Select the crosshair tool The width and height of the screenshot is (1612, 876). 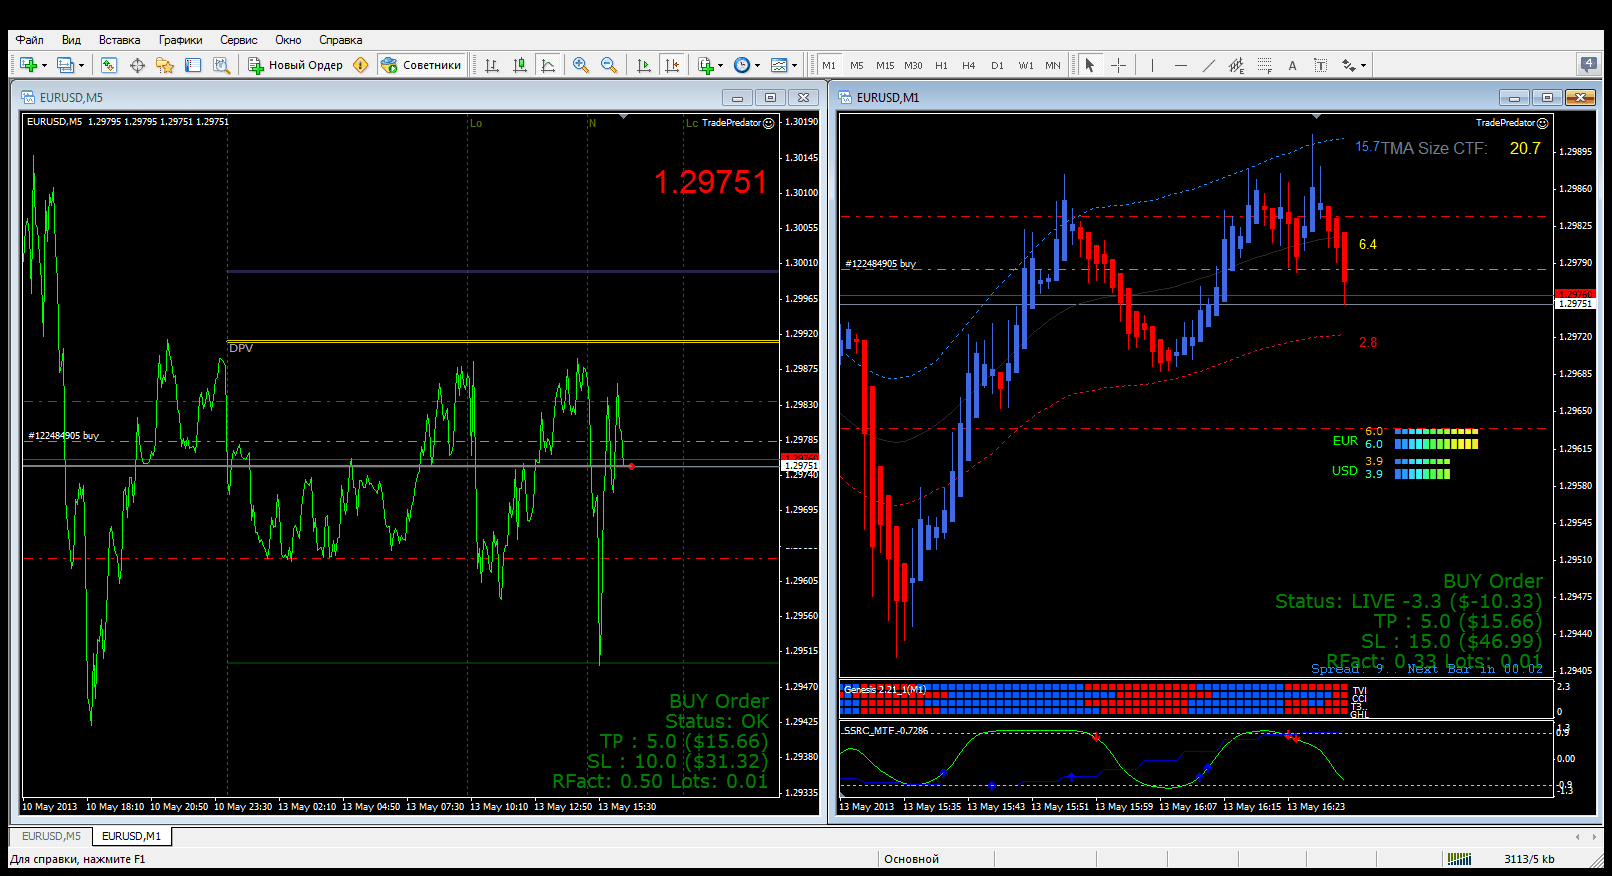(x=1118, y=65)
